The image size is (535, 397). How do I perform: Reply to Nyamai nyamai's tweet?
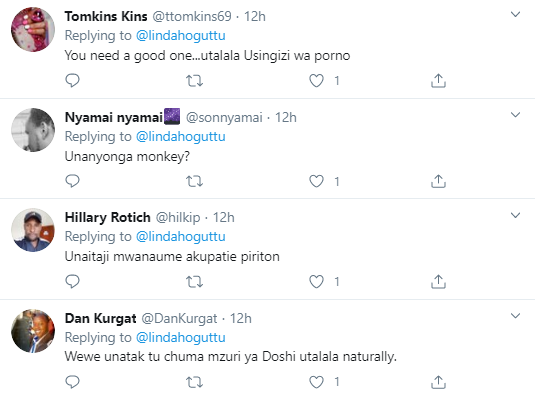point(72,181)
